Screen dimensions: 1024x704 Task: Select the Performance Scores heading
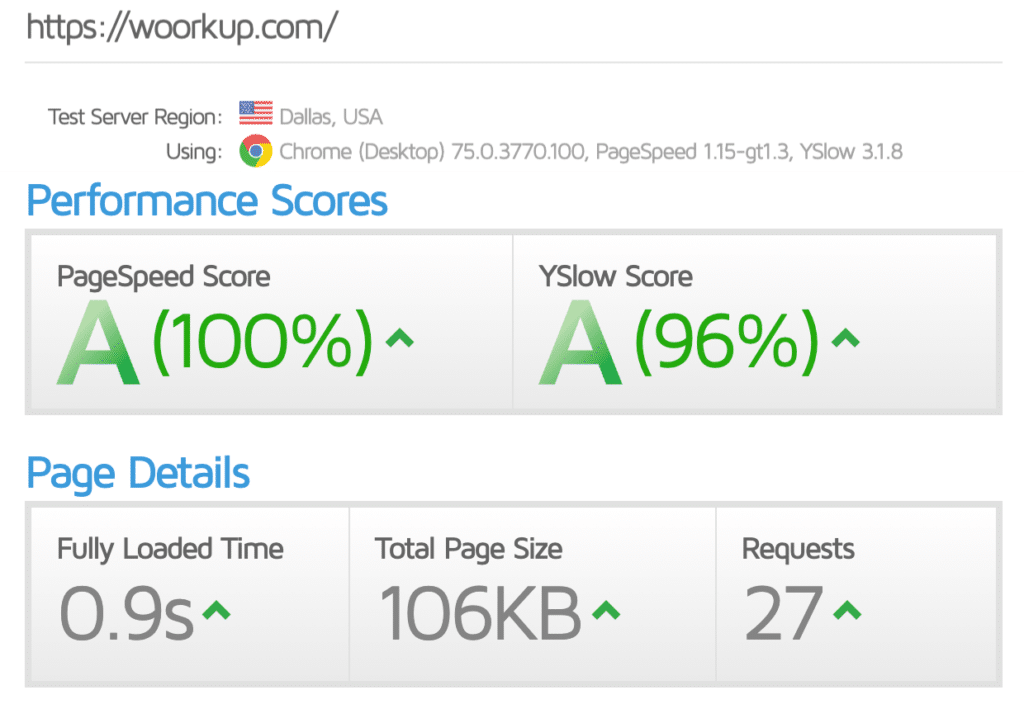click(207, 200)
